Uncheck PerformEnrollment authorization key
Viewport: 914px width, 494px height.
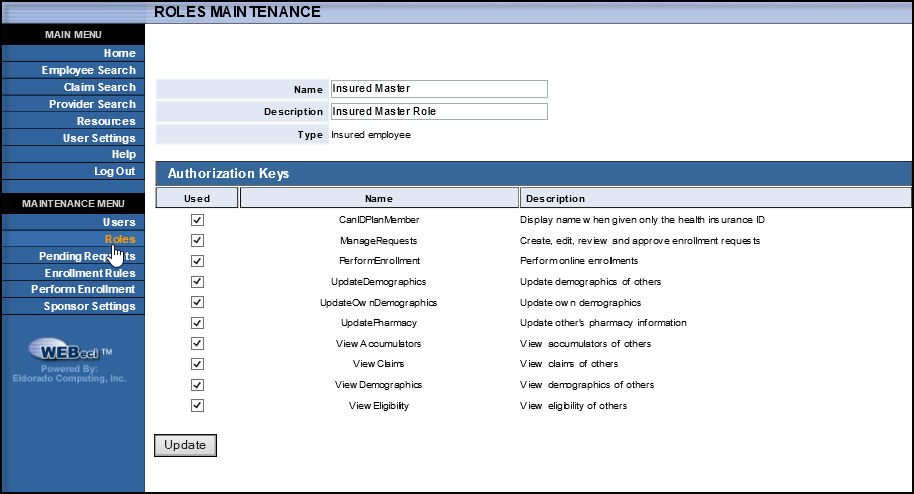[x=198, y=261]
